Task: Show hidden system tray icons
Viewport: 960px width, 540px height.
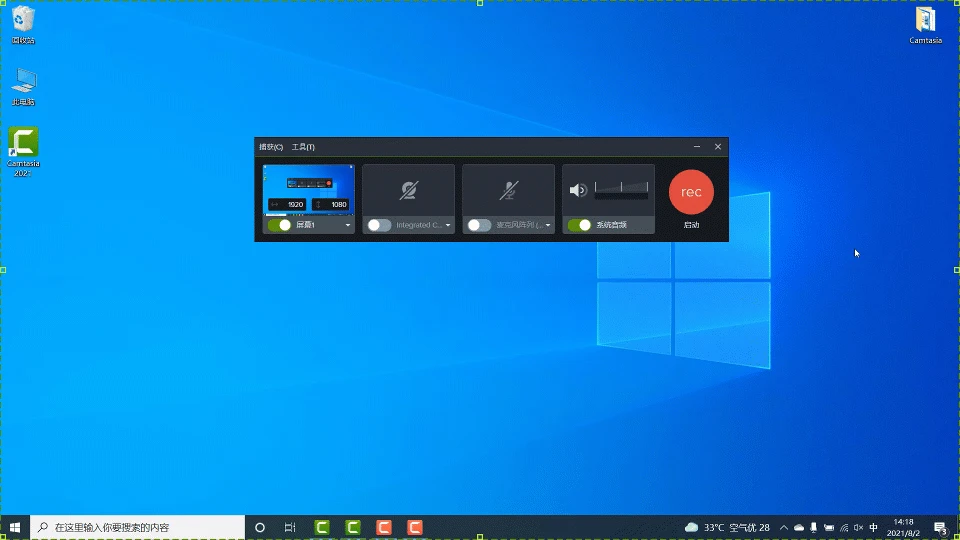Action: tap(784, 527)
